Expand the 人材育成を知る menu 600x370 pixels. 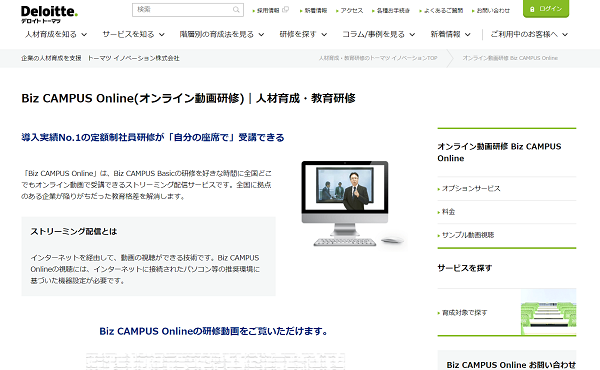point(56,34)
